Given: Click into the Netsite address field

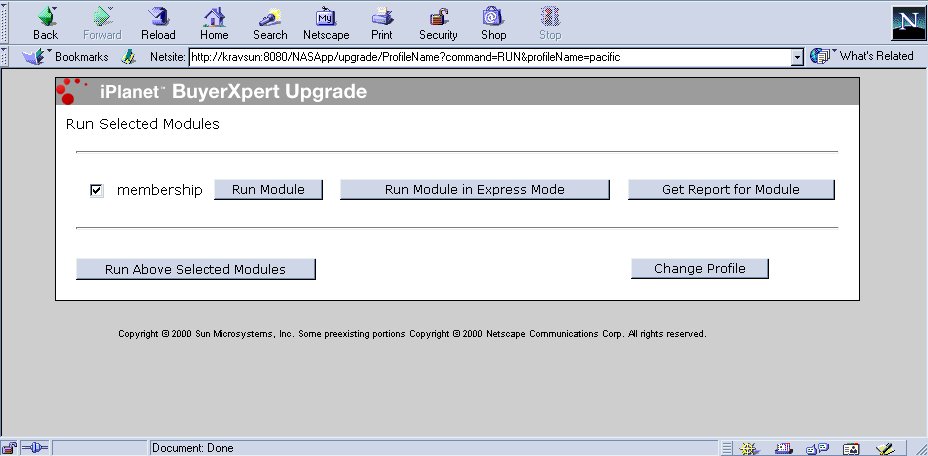Looking at the screenshot, I should 490,57.
